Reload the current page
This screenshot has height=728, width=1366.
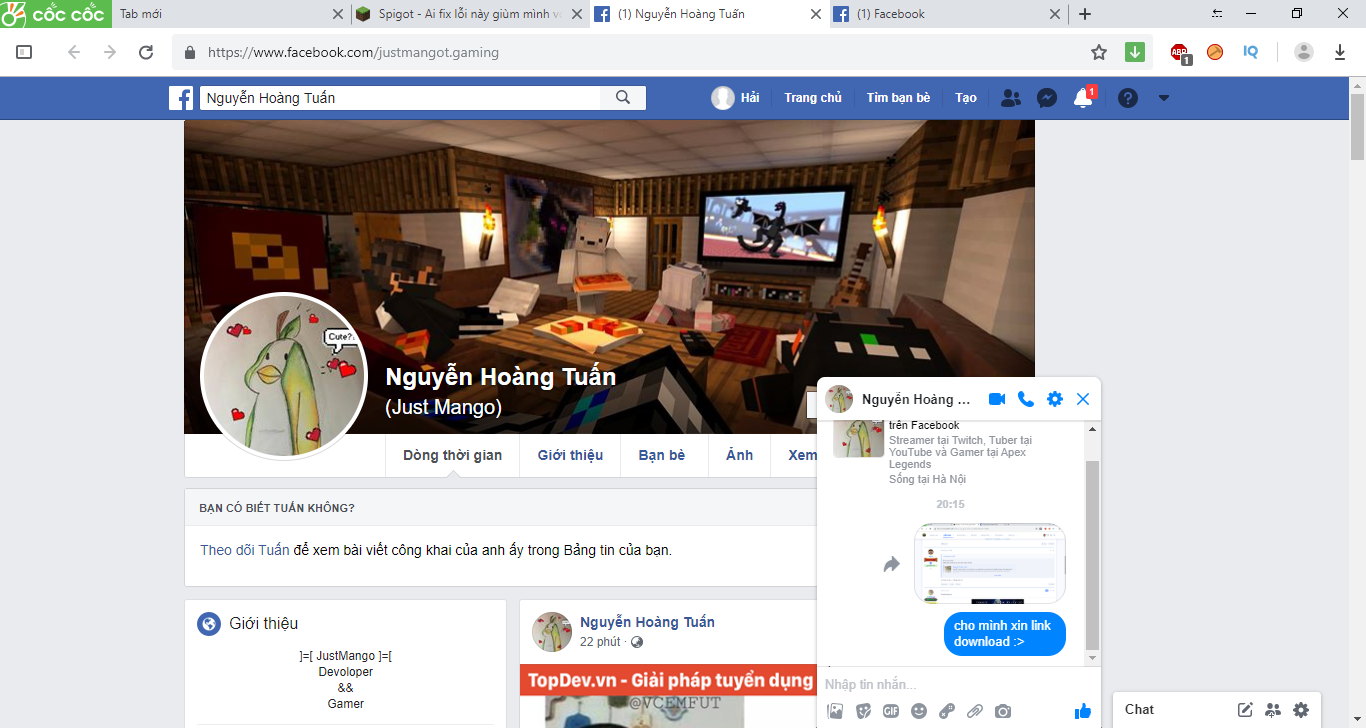[146, 52]
